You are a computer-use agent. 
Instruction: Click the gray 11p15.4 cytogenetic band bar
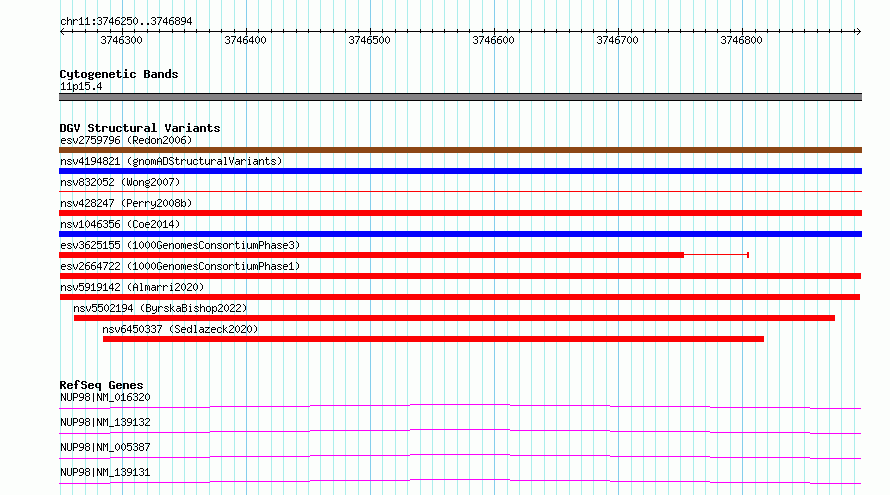click(x=460, y=97)
